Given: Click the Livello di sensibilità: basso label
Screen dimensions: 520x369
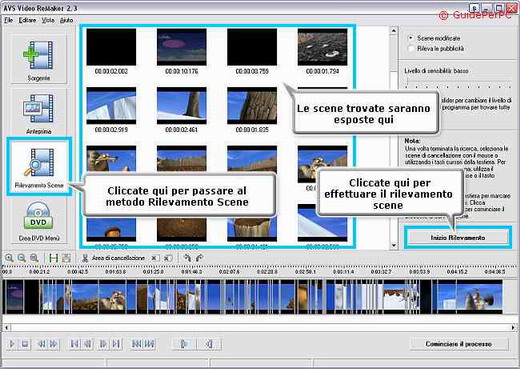Looking at the screenshot, I should click(436, 71).
